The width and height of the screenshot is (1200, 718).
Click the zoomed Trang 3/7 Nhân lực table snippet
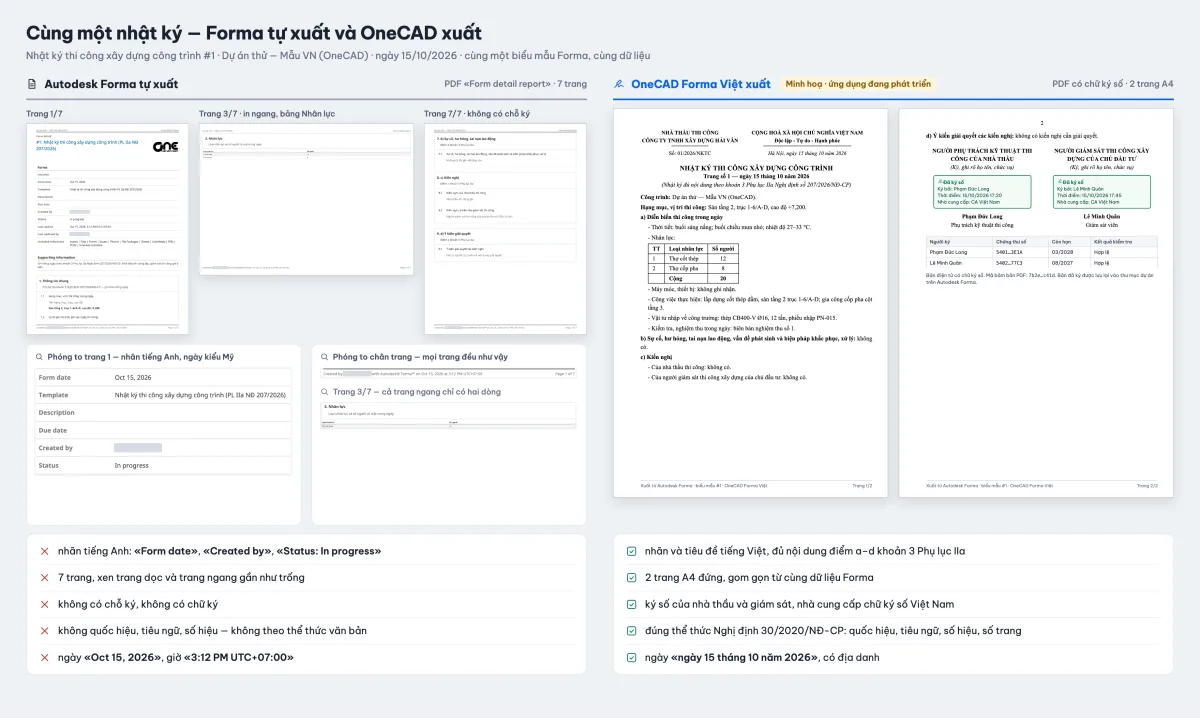coord(449,417)
